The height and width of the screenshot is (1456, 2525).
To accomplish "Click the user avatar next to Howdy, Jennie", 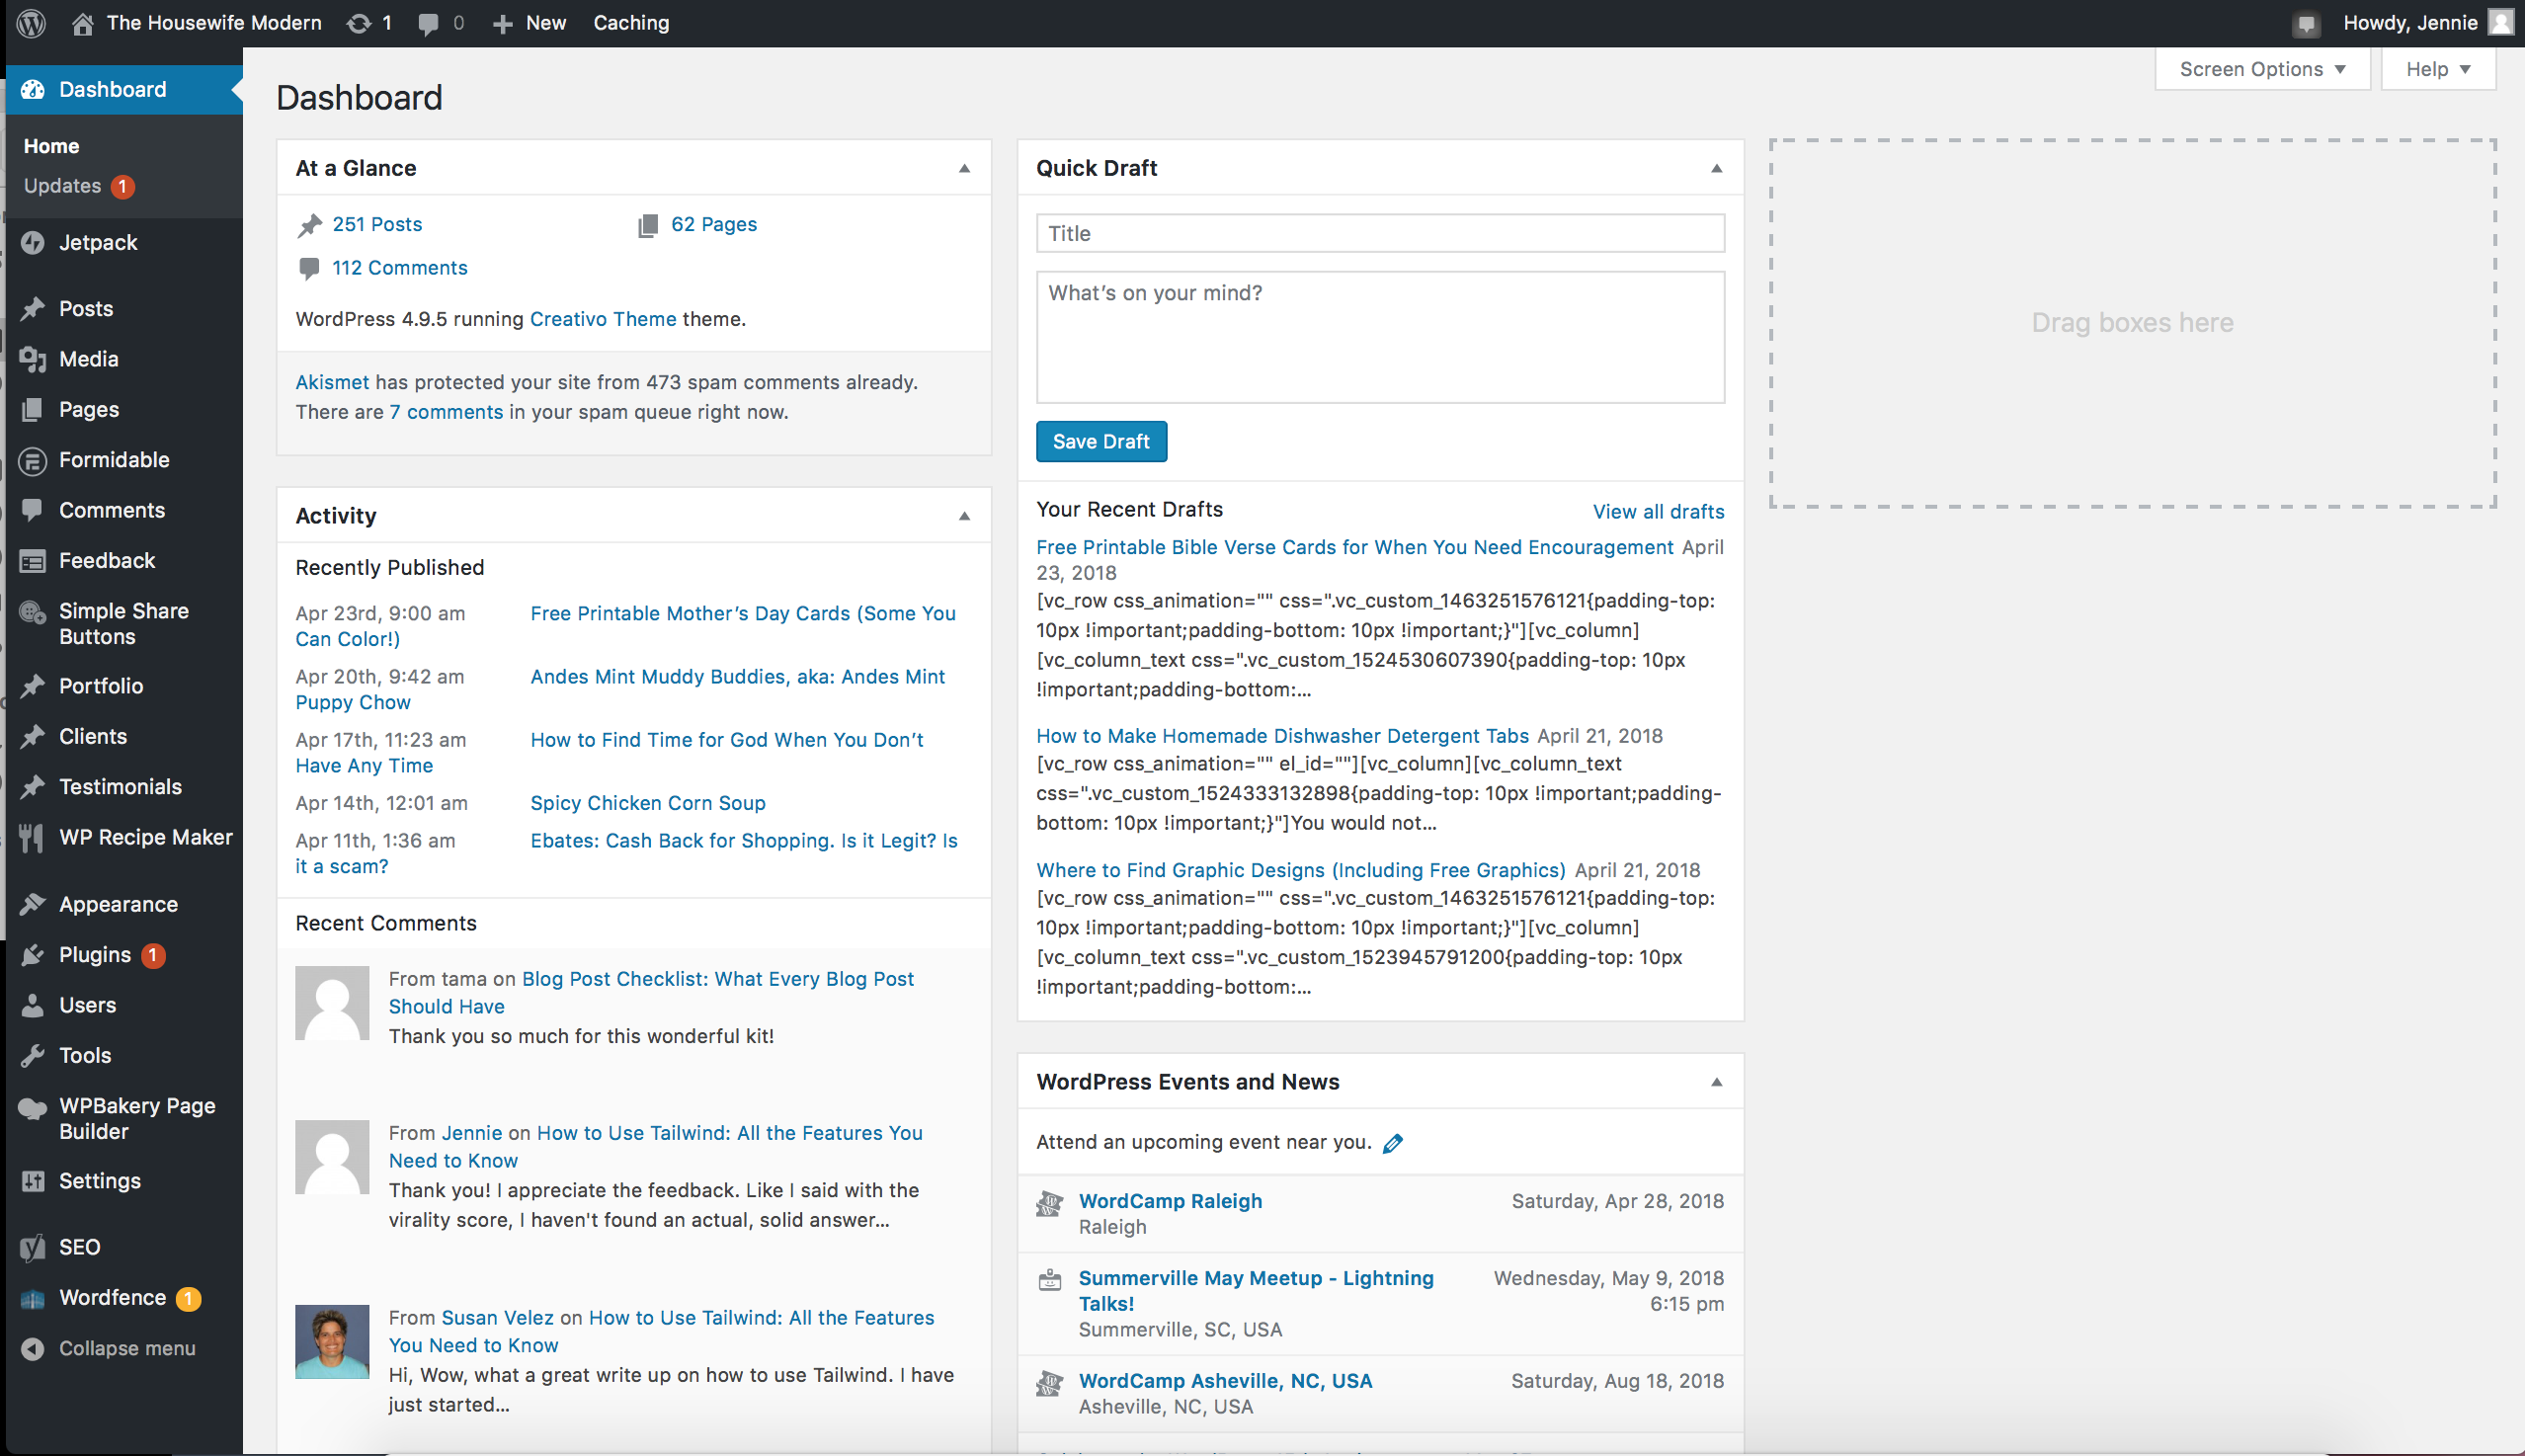I will (x=2500, y=22).
